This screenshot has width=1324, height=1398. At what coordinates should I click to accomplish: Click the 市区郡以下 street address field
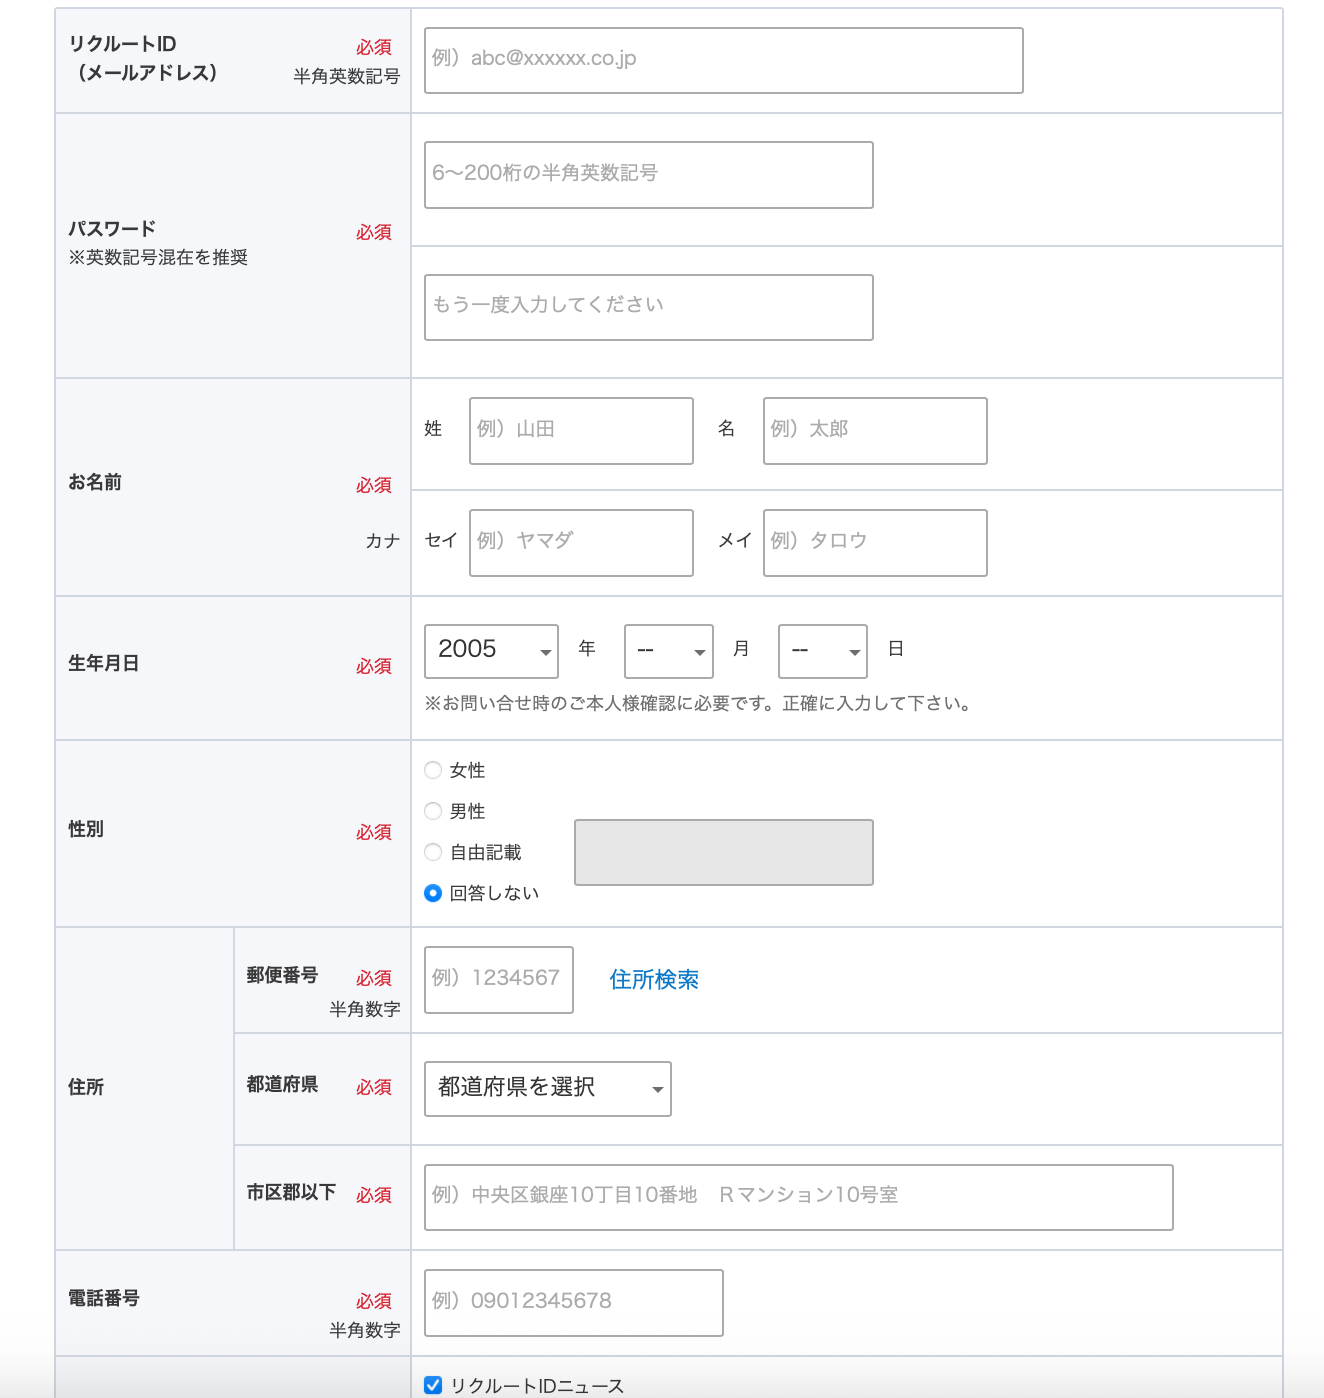pos(798,1197)
